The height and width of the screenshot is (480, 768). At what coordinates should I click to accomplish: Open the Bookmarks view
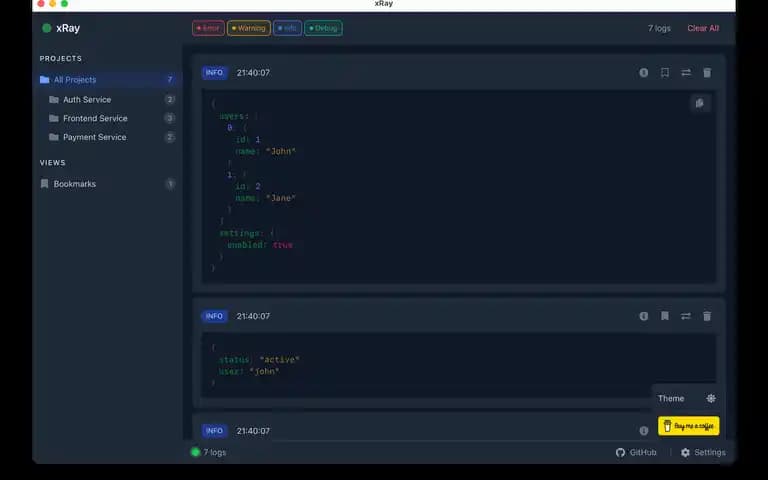pos(106,184)
